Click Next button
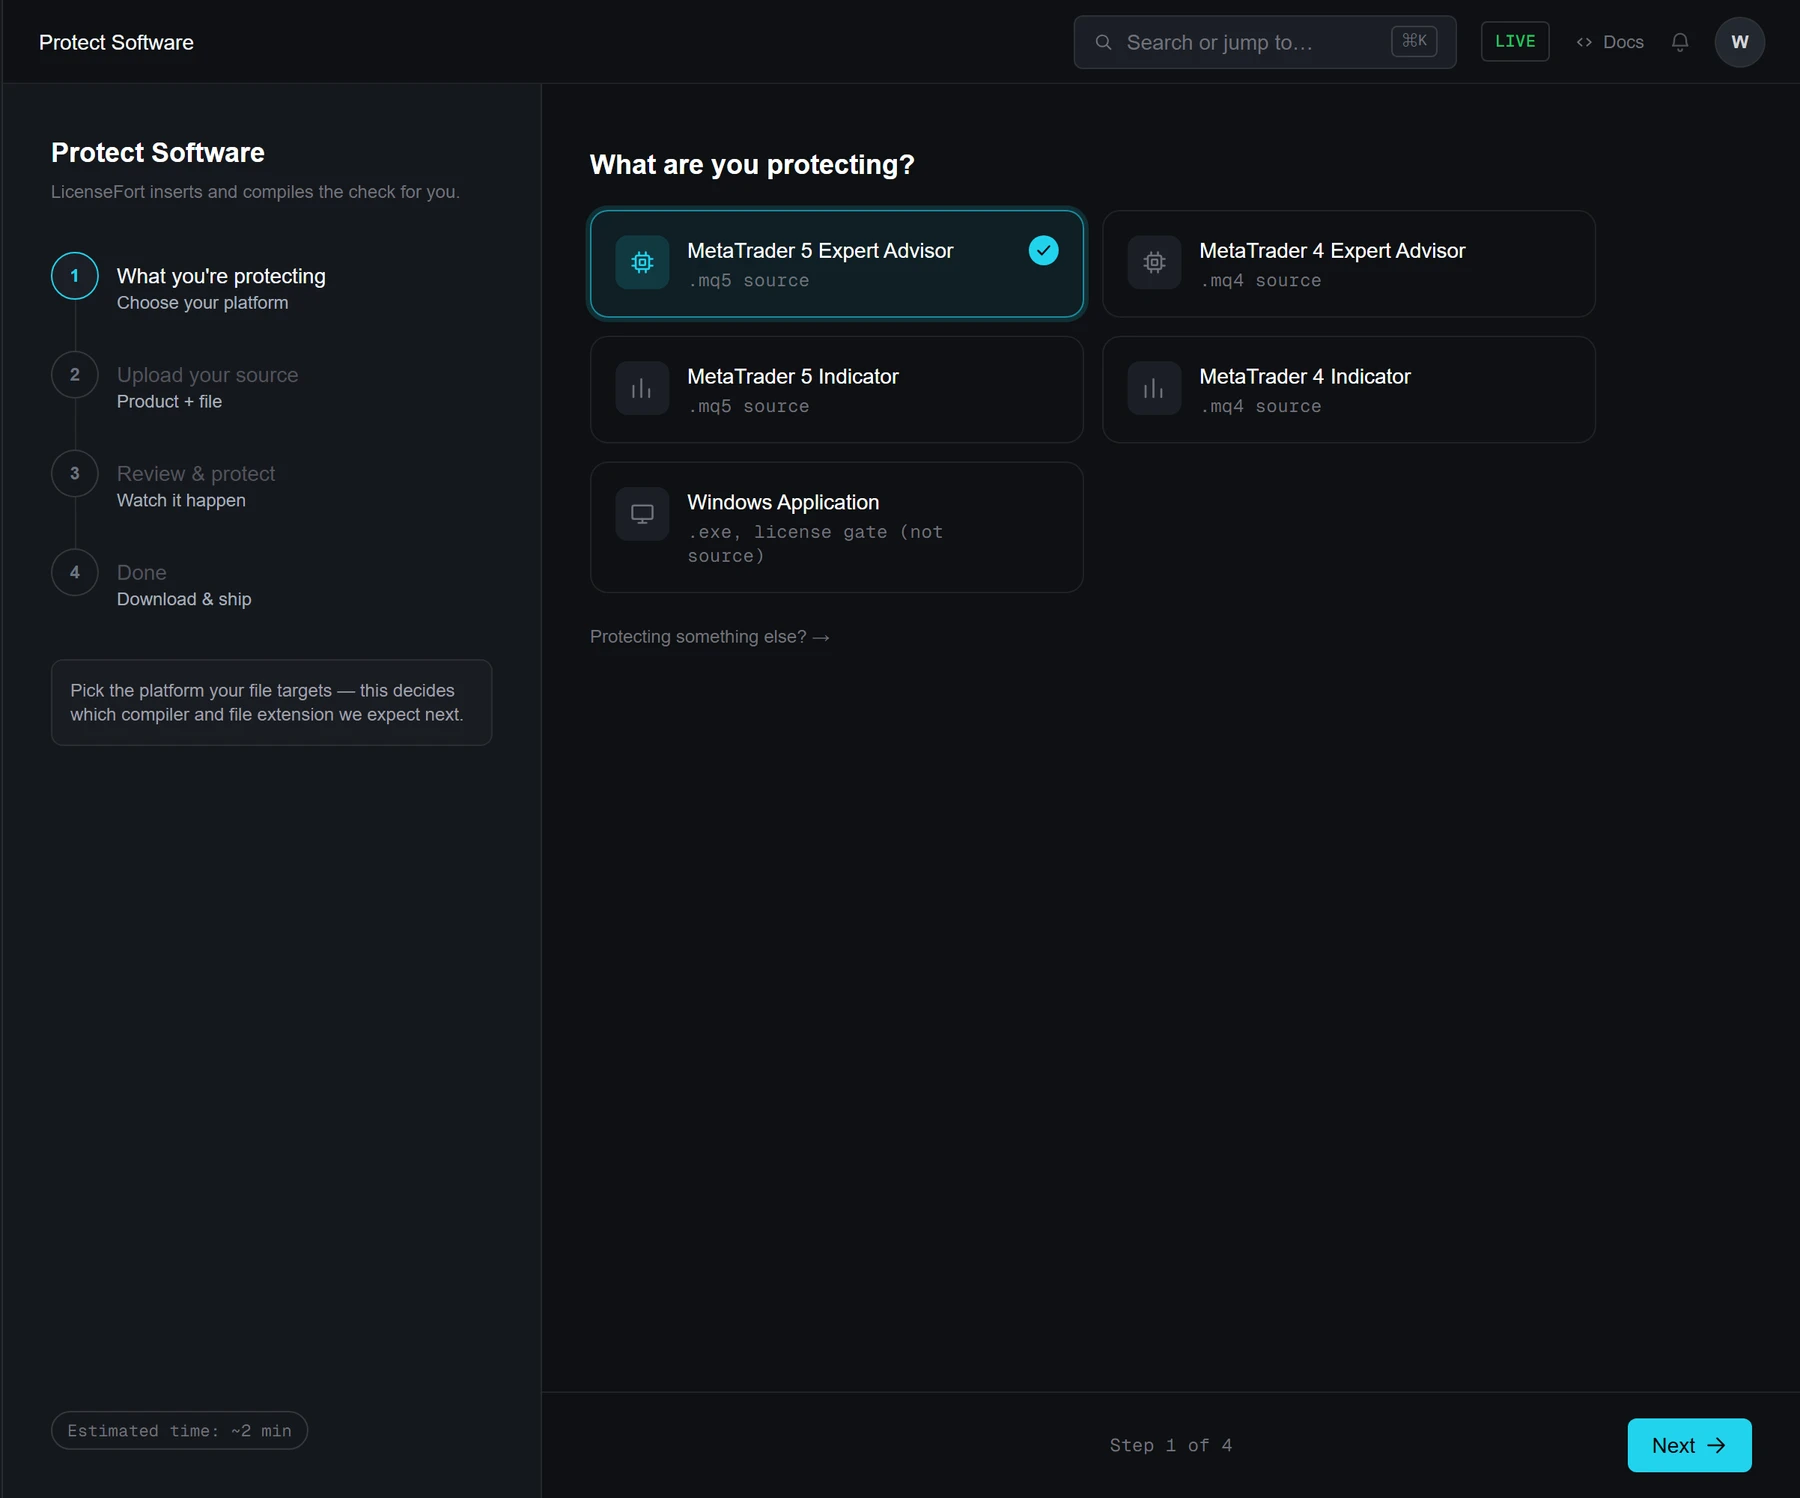Viewport: 1800px width, 1498px height. pos(1689,1445)
